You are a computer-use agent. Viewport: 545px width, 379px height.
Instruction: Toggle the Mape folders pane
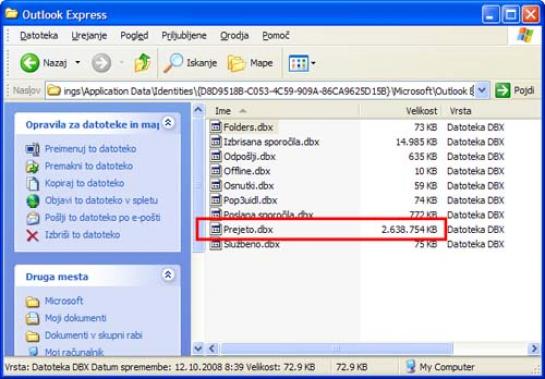[250, 63]
